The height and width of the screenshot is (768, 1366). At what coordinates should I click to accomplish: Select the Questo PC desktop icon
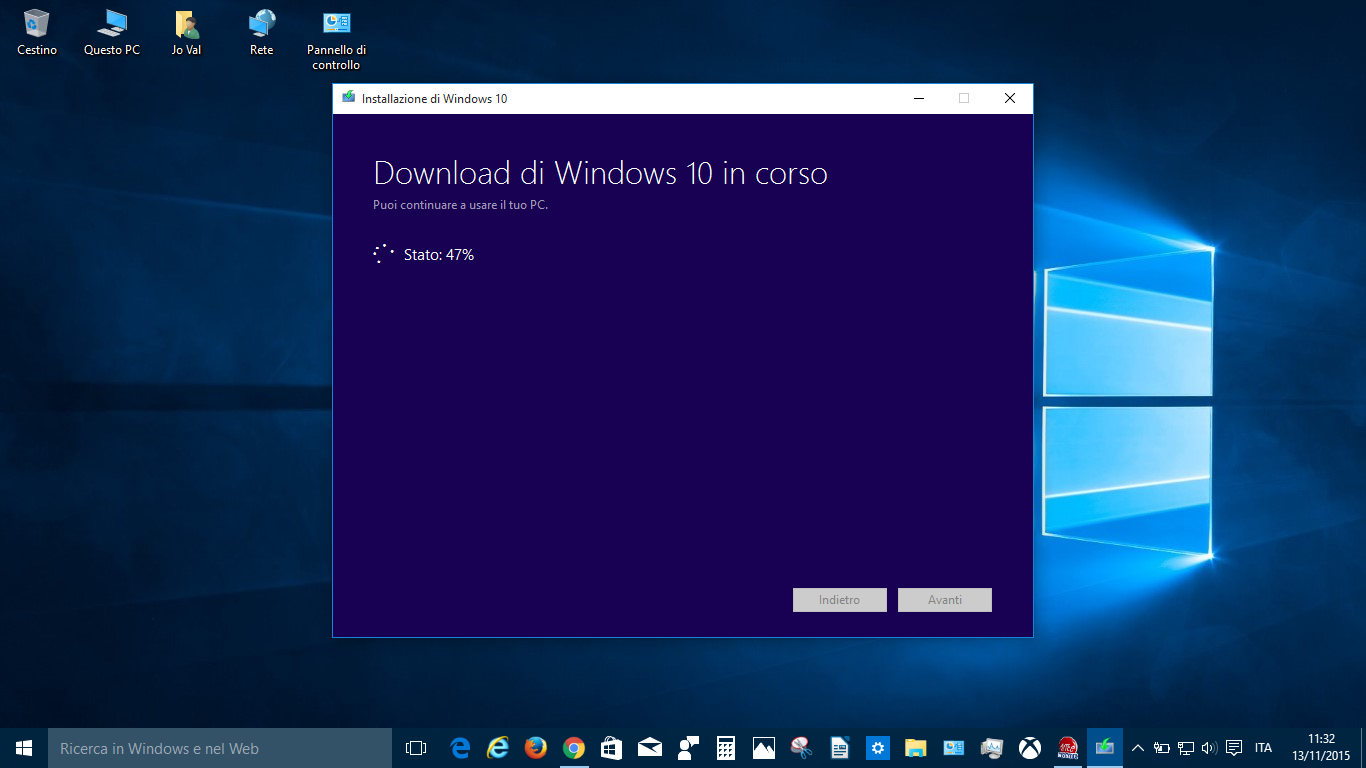tap(112, 32)
